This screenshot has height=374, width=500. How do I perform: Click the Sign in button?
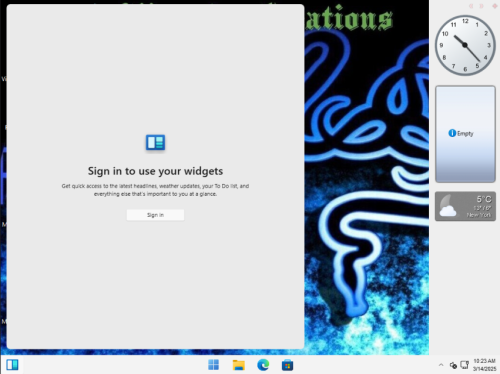pos(155,215)
